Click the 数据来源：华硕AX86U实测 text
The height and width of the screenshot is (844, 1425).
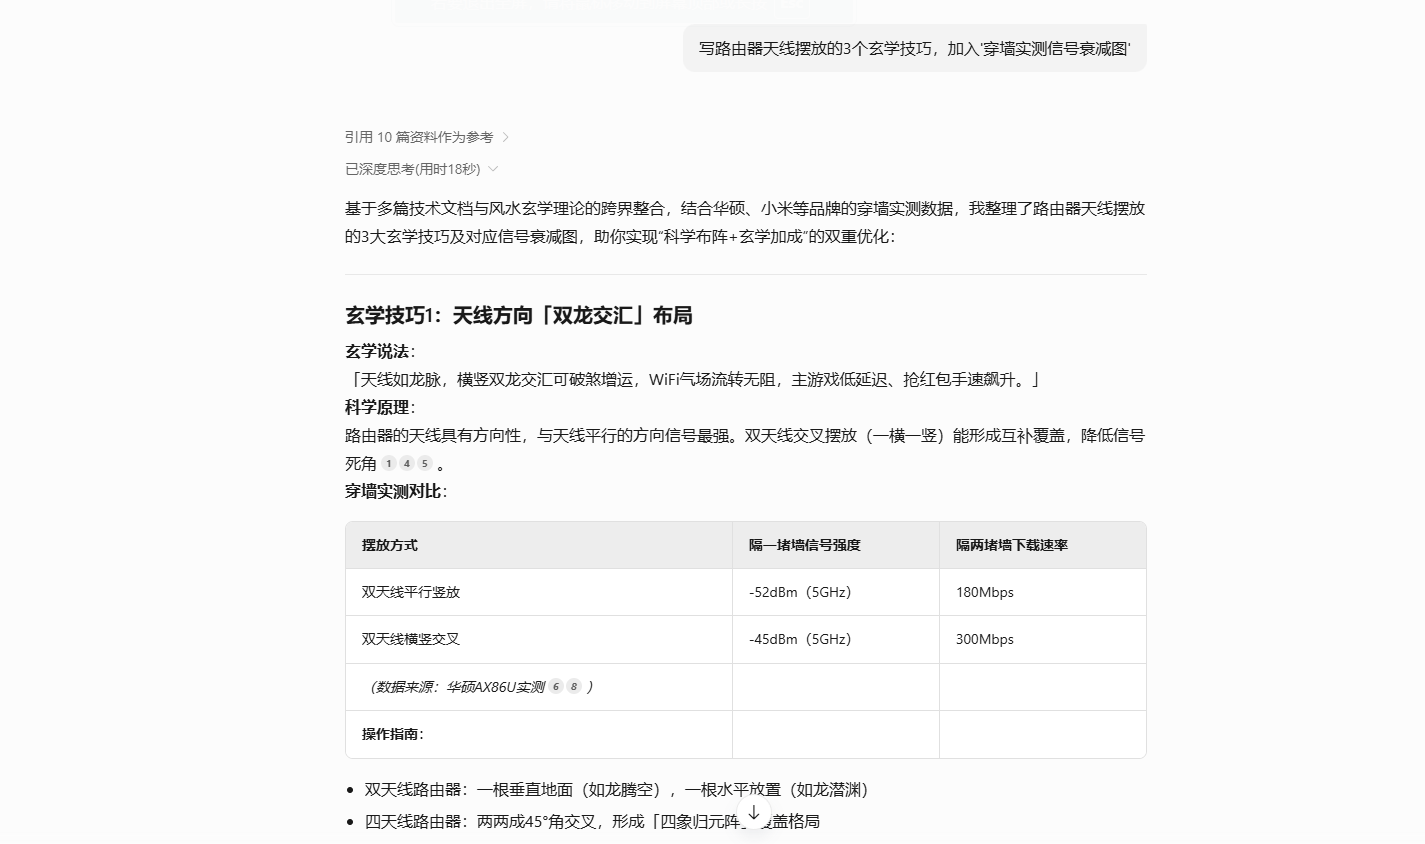[x=458, y=687]
